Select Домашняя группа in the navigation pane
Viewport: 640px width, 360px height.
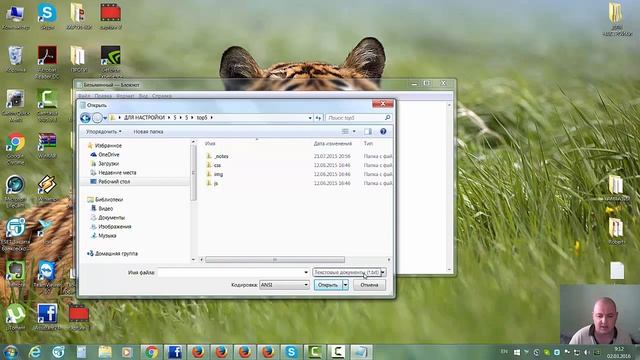[x=116, y=253]
